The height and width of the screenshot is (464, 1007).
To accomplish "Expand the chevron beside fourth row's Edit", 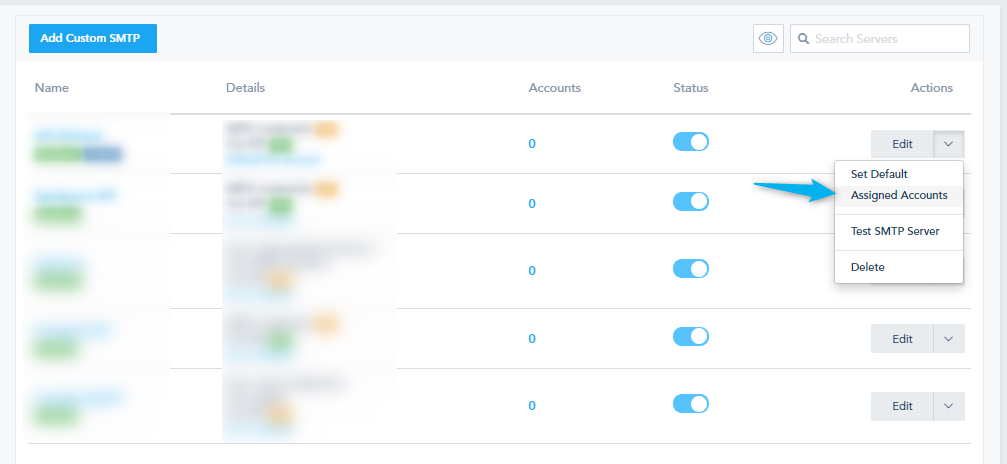I will tap(949, 339).
